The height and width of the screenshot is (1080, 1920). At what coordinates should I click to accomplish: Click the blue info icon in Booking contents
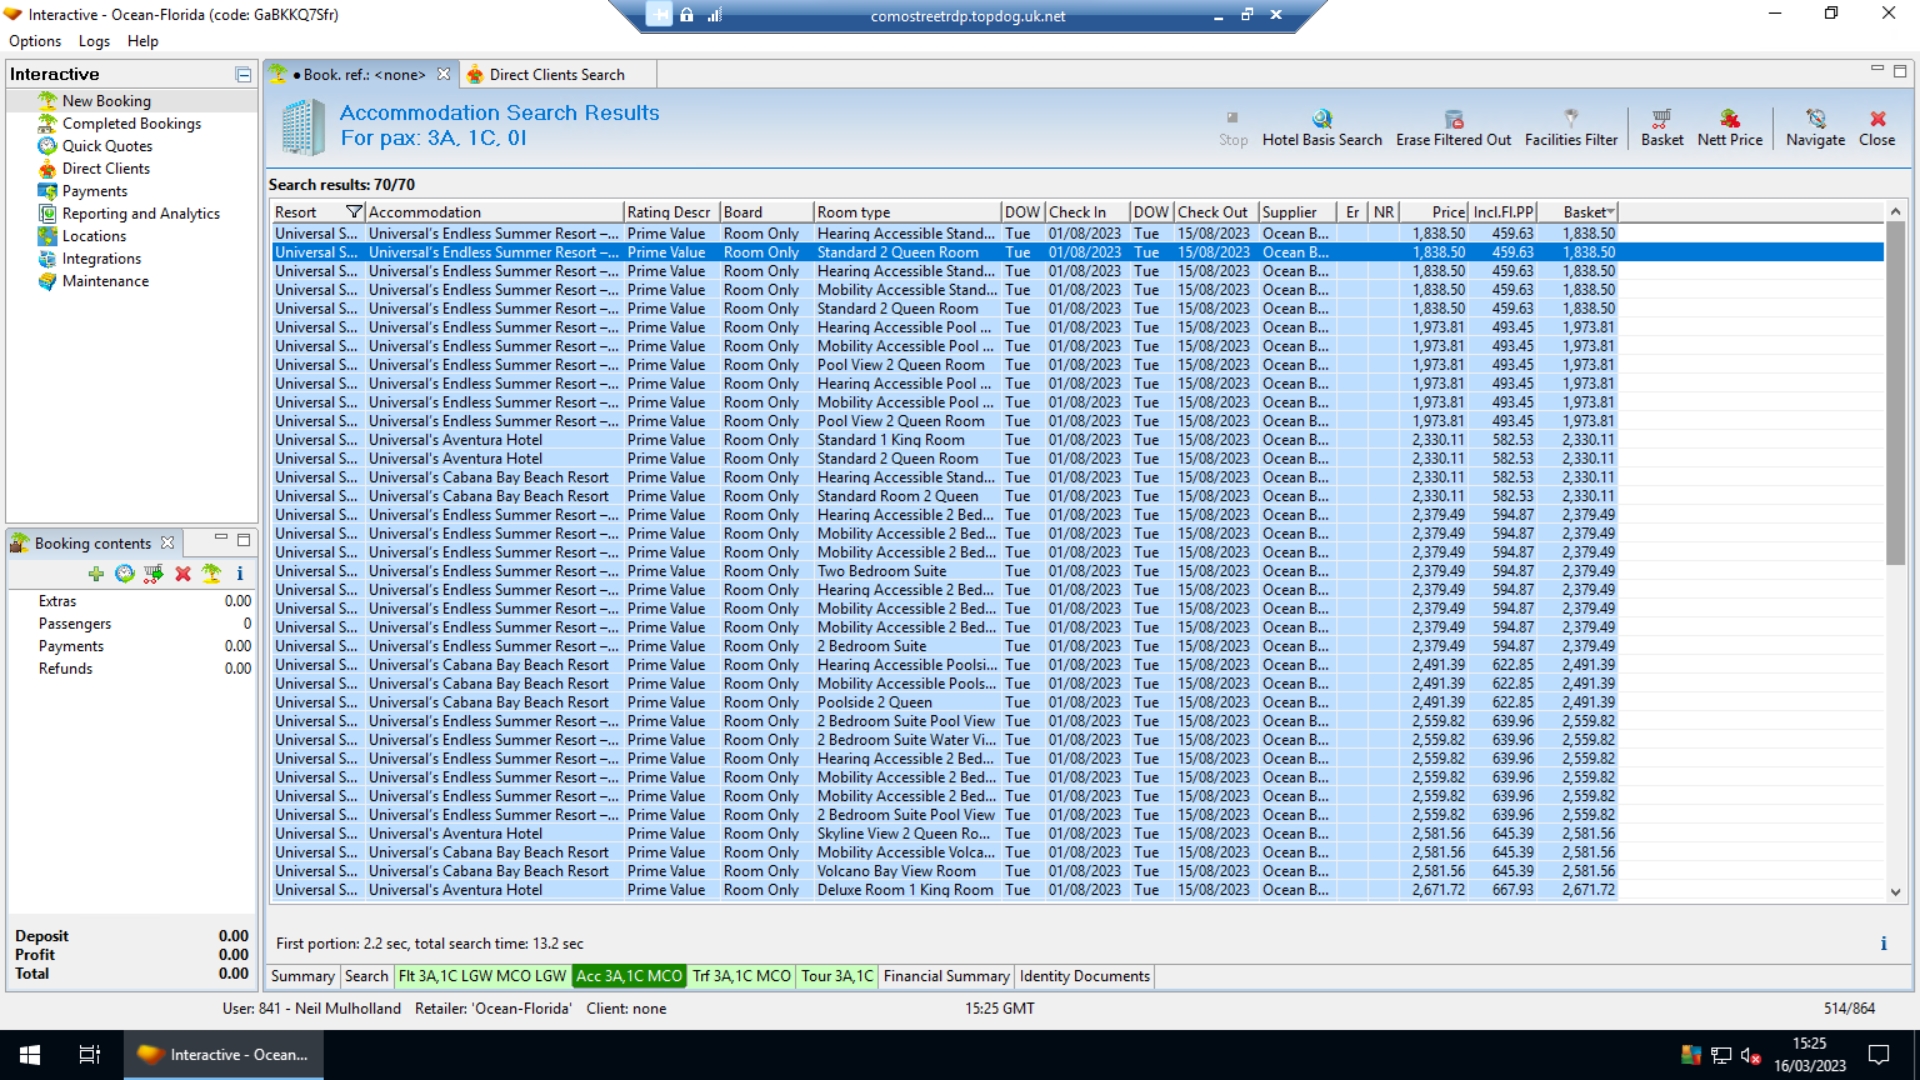click(240, 574)
